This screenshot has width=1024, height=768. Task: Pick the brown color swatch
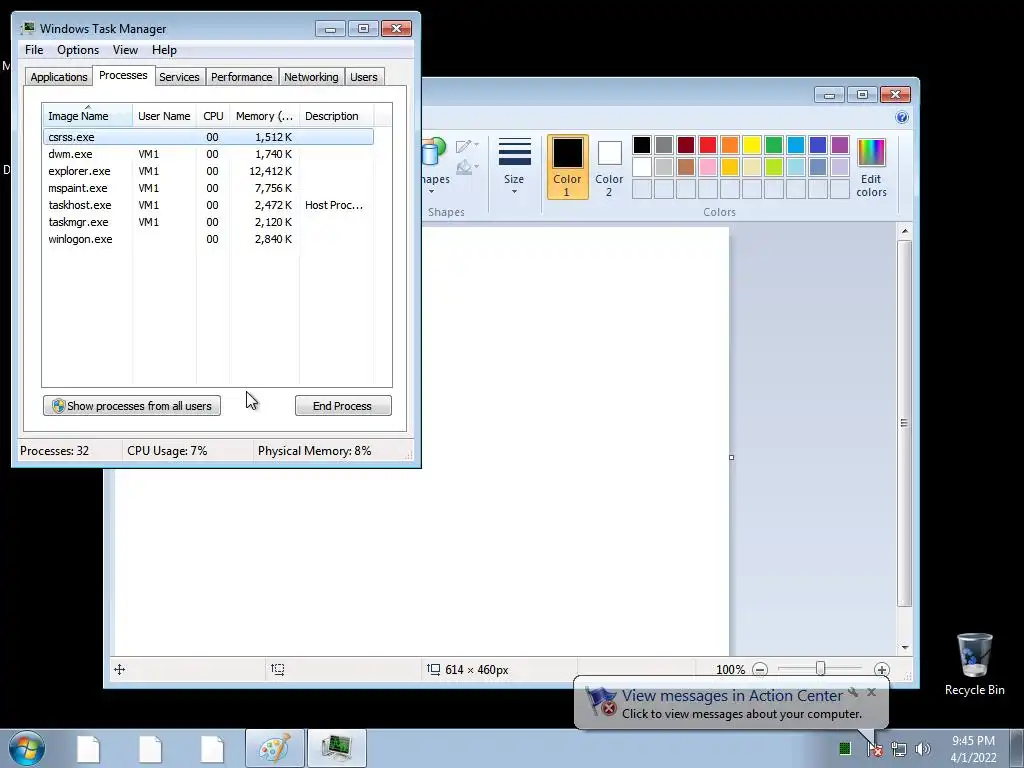click(x=686, y=167)
